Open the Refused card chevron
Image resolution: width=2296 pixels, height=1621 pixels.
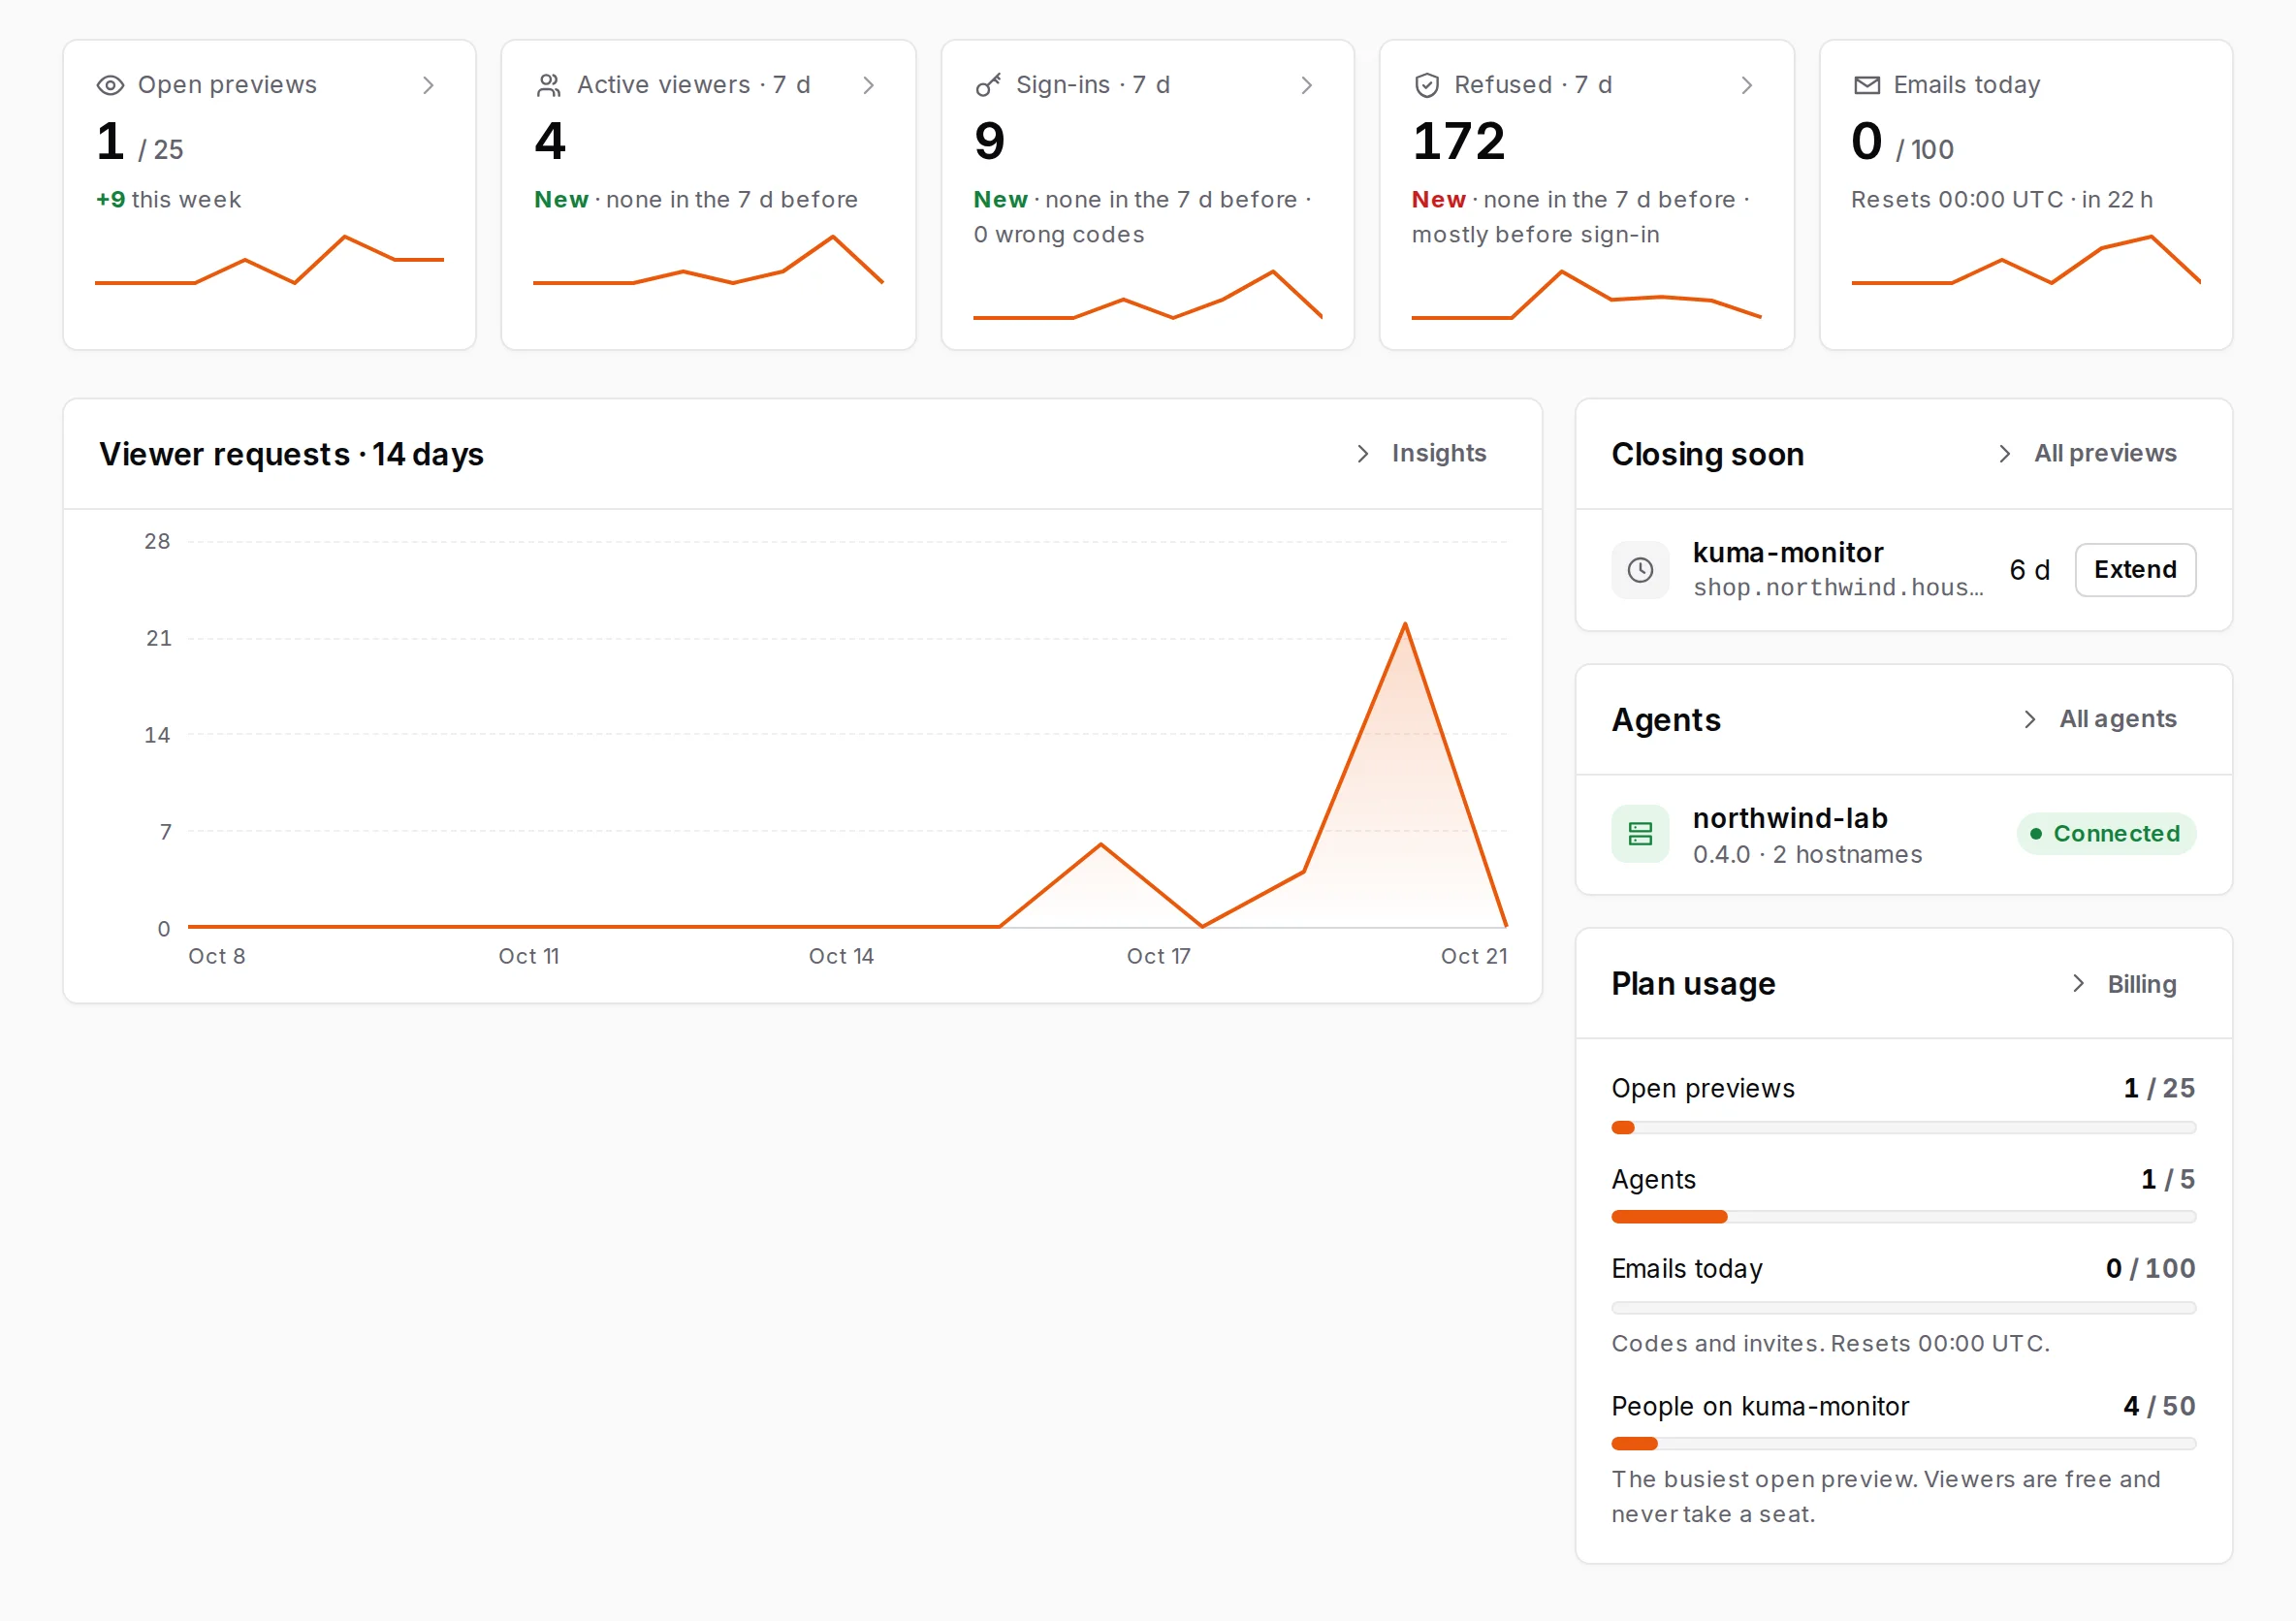(1746, 86)
